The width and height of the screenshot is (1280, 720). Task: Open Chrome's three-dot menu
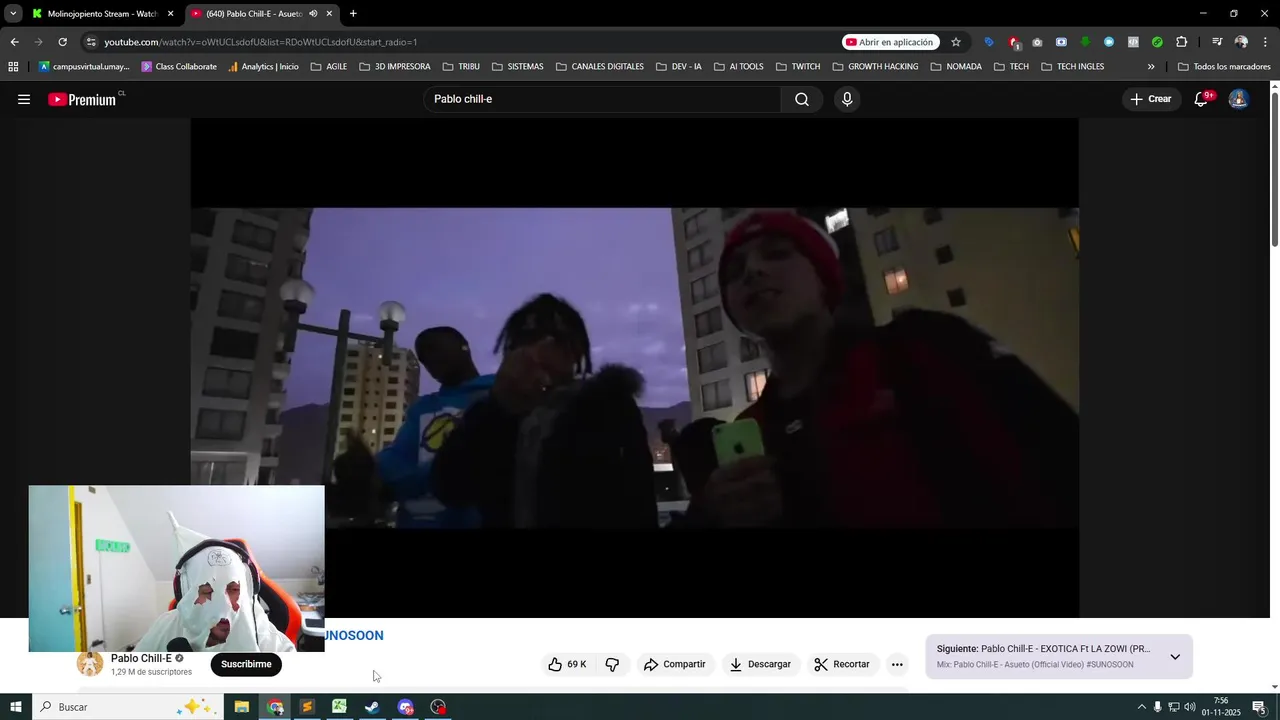(1265, 42)
